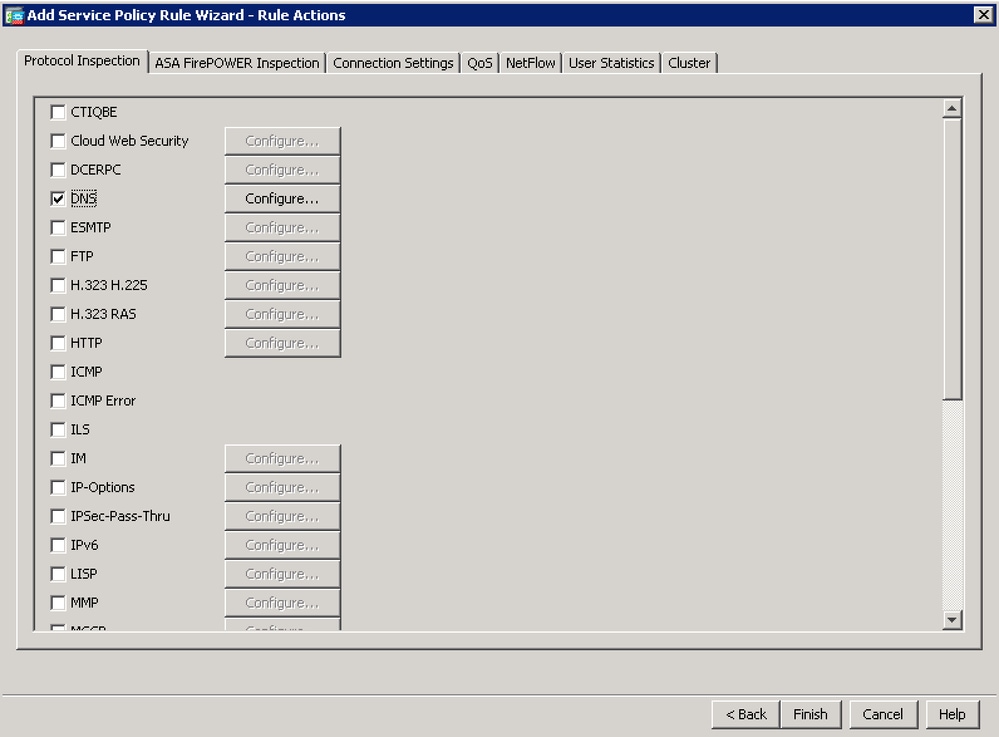Enable ICMP inspection checkbox
Screen dimensions: 999x737
click(x=58, y=372)
